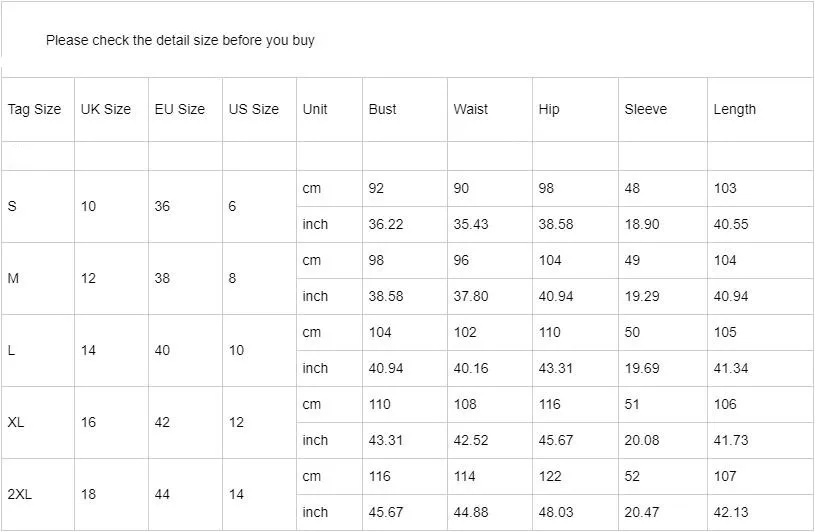This screenshot has width=815, height=532.
Task: Select the length value 103 cm
Action: tap(725, 188)
